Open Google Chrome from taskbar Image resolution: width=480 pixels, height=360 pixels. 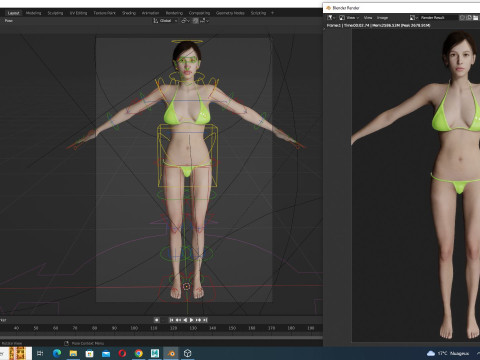139,353
